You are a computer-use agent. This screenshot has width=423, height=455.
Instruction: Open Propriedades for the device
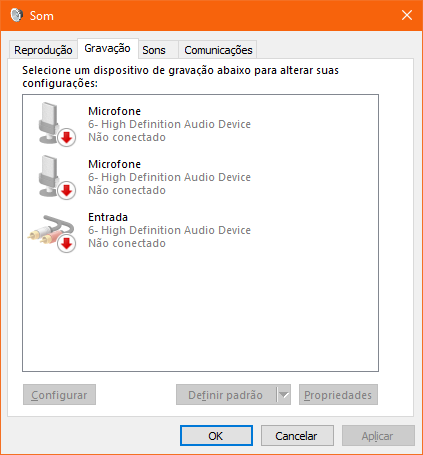click(338, 395)
